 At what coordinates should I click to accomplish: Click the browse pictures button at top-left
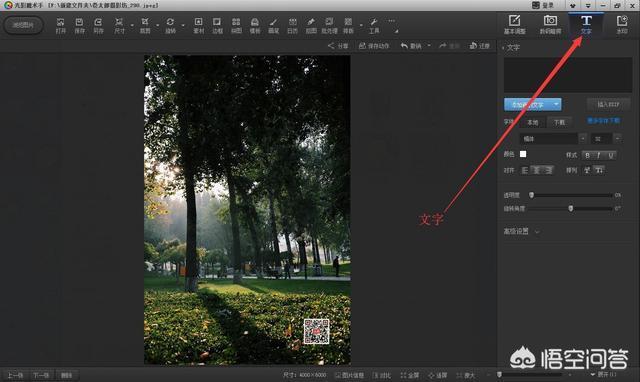(x=23, y=25)
